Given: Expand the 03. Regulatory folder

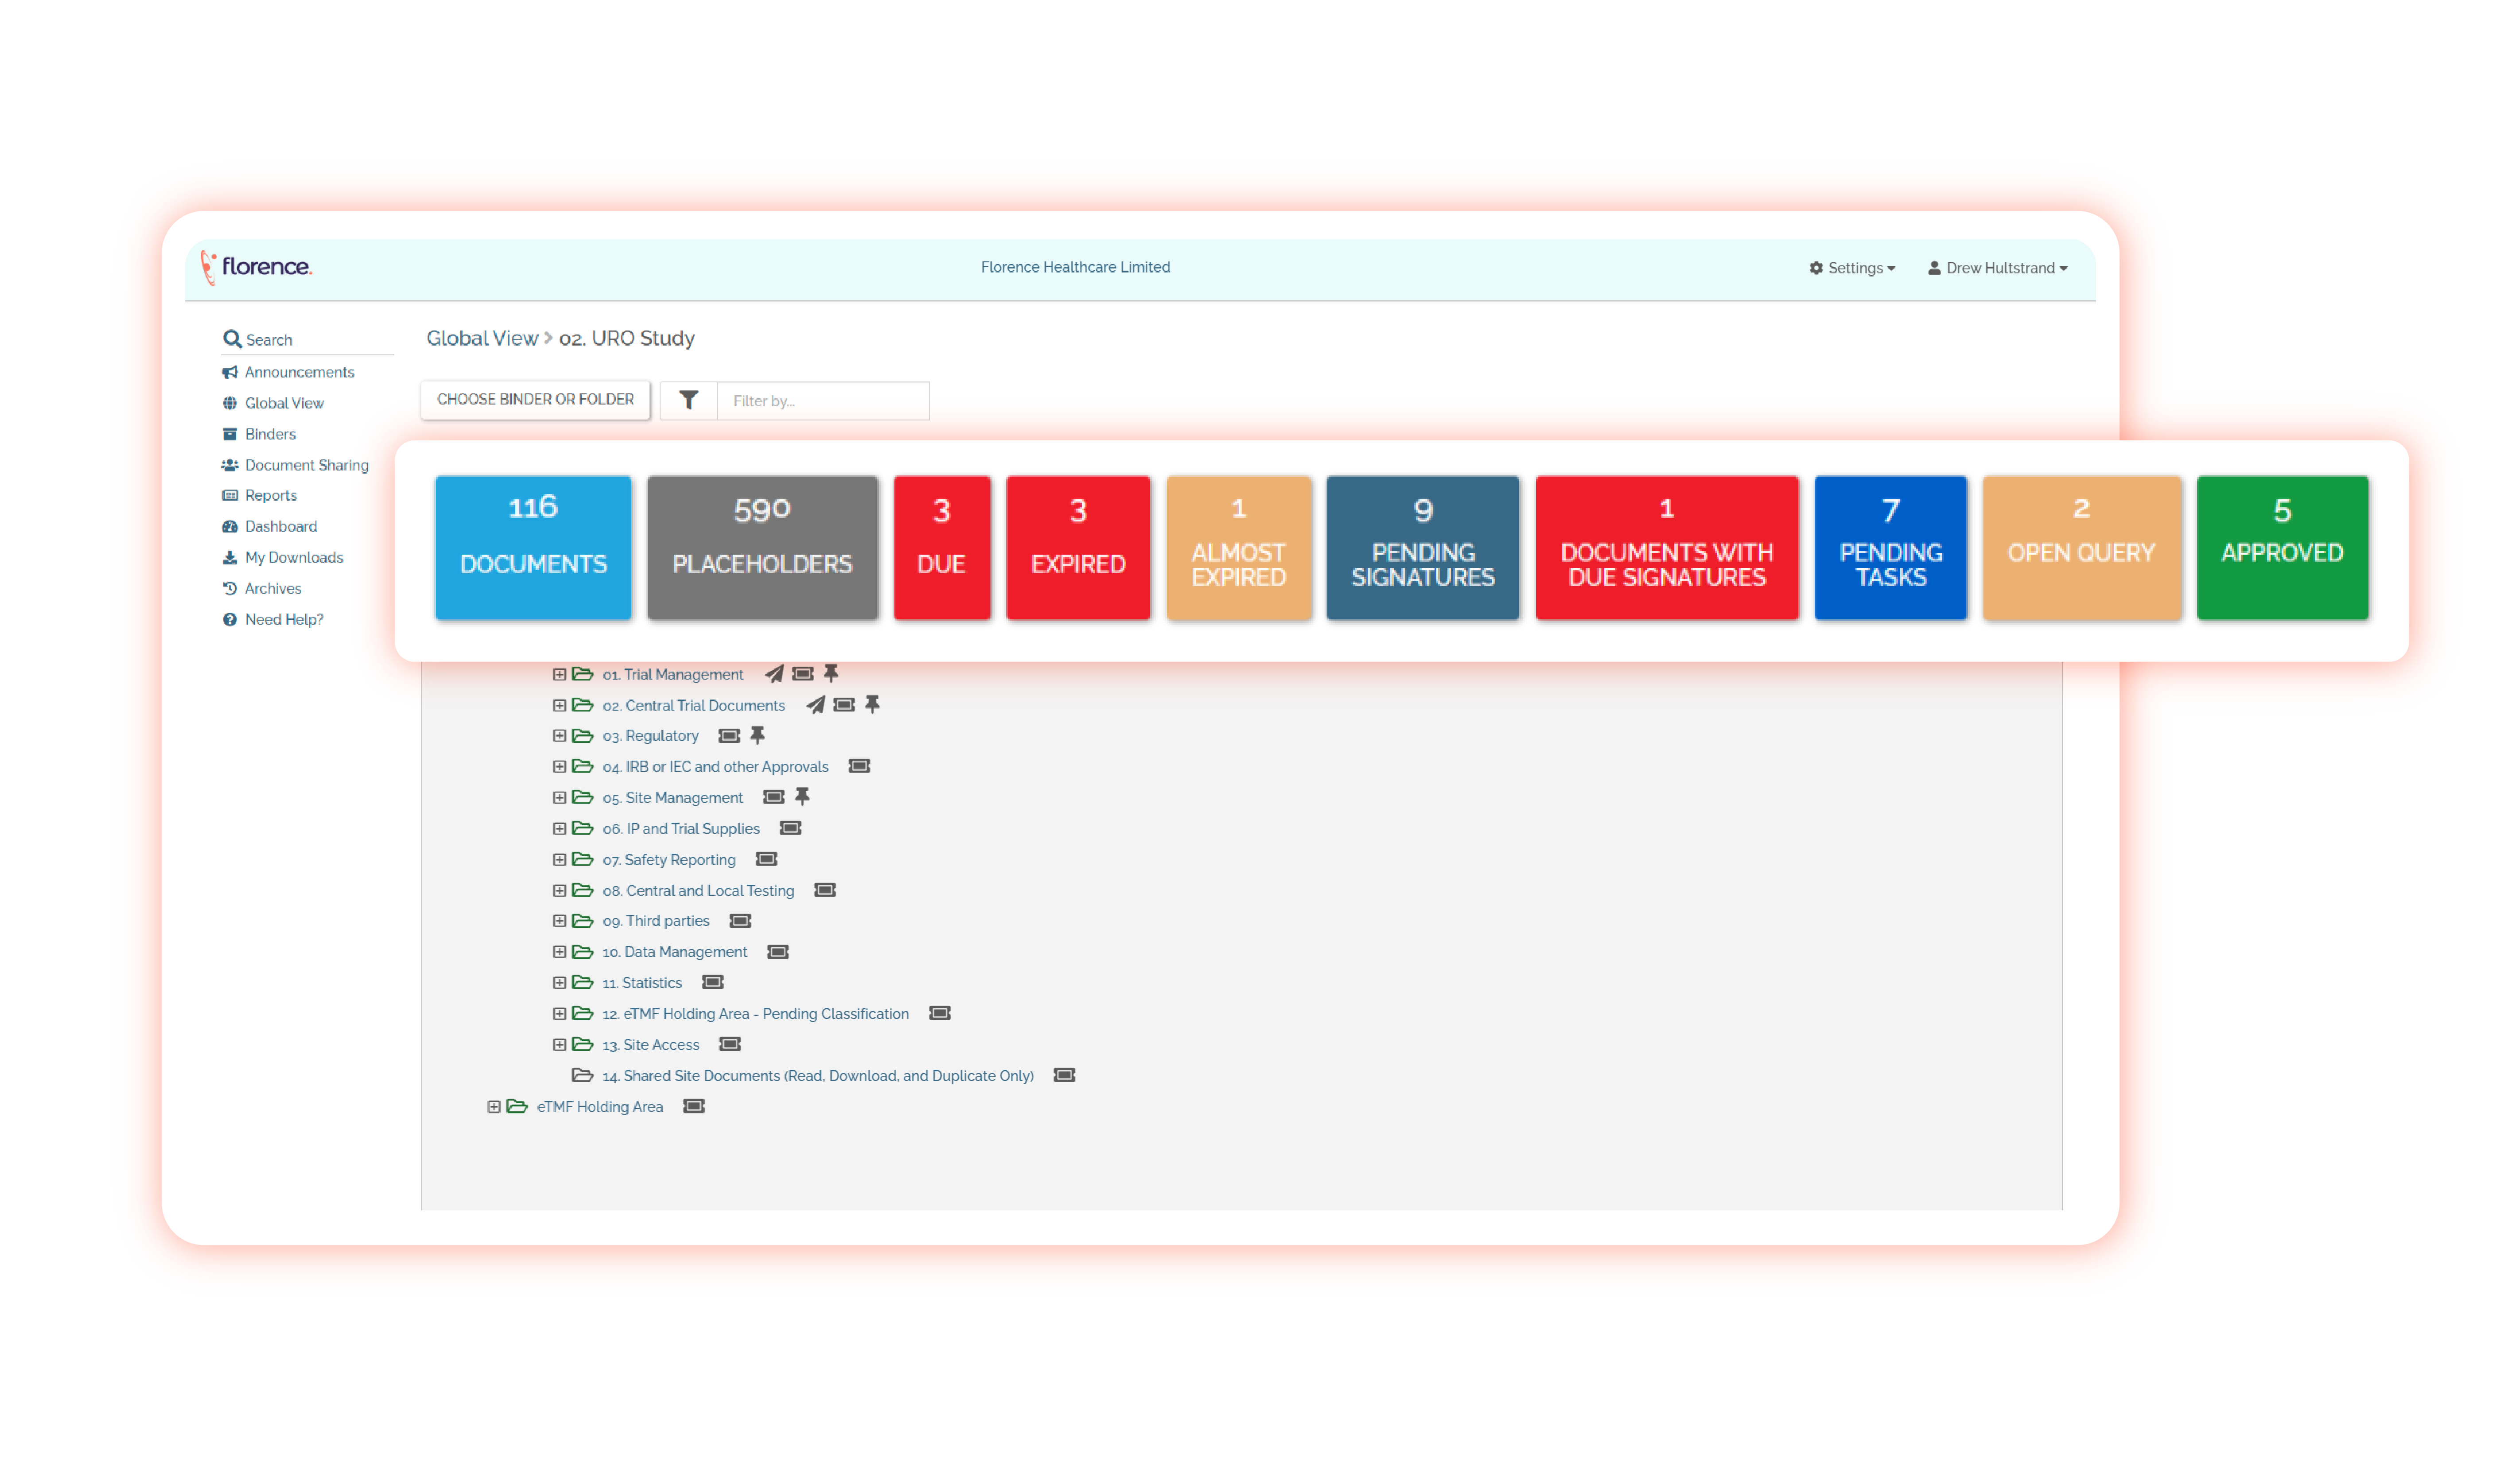Looking at the screenshot, I should 559,736.
